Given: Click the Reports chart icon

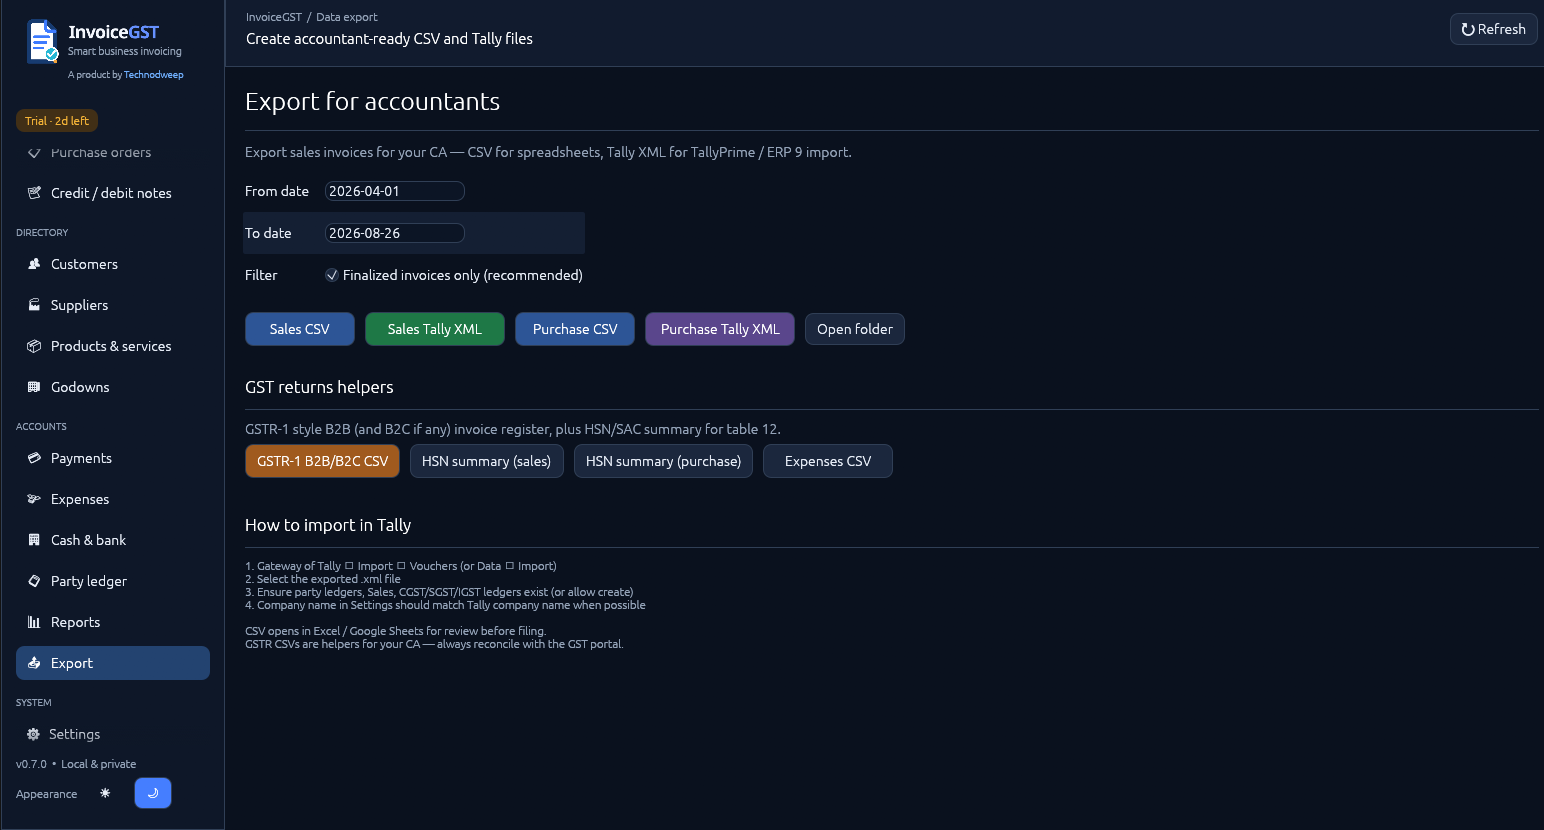Looking at the screenshot, I should [x=34, y=622].
